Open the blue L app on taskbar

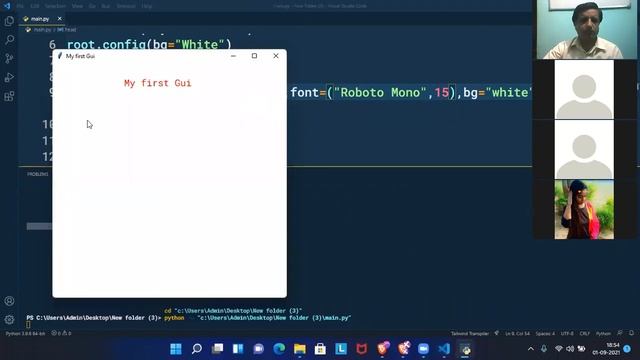[x=341, y=349]
